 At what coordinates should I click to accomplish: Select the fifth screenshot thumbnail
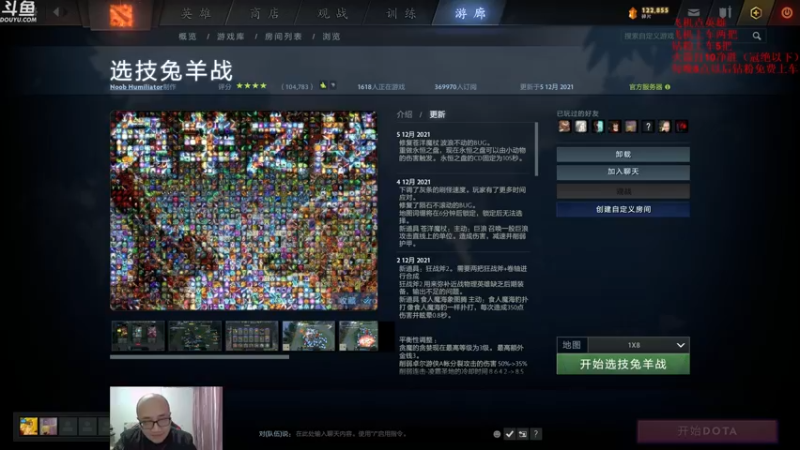pyautogui.click(x=359, y=336)
